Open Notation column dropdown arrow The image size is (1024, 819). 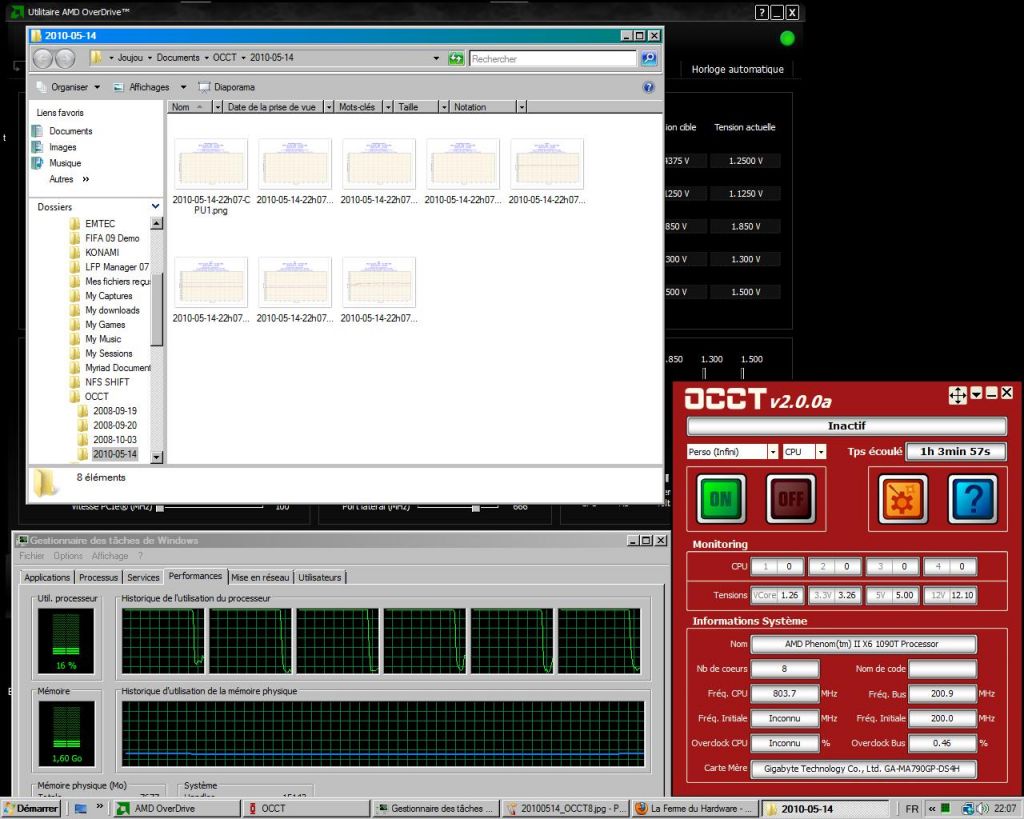click(x=521, y=107)
